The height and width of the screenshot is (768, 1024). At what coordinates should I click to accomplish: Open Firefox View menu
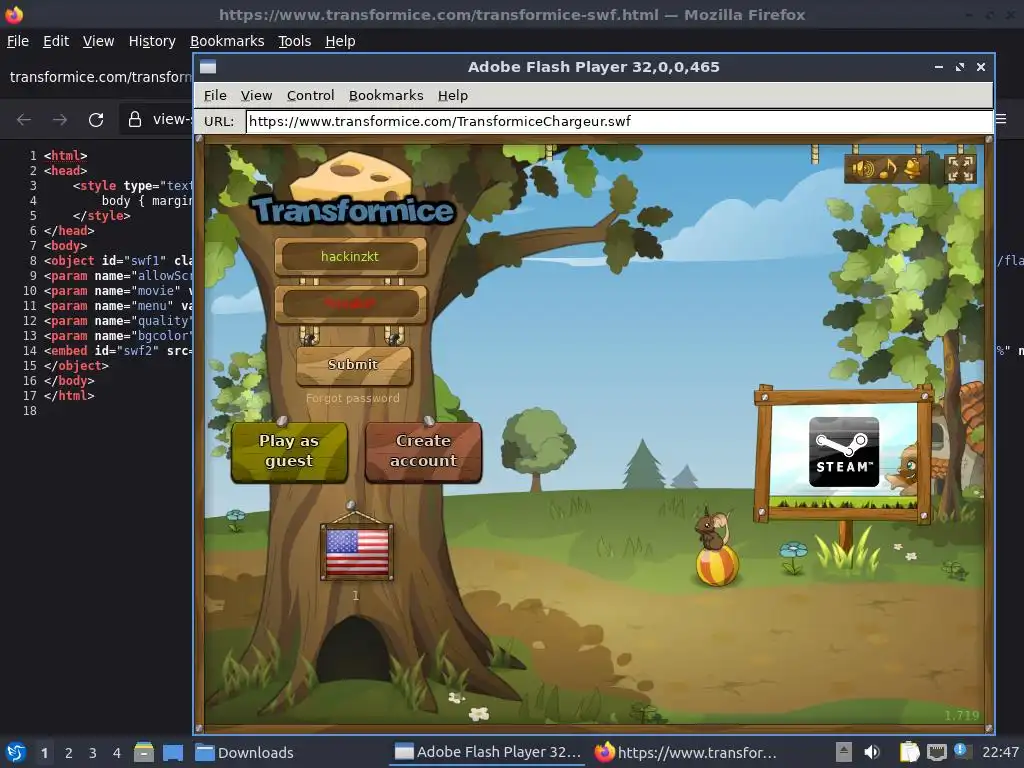99,41
